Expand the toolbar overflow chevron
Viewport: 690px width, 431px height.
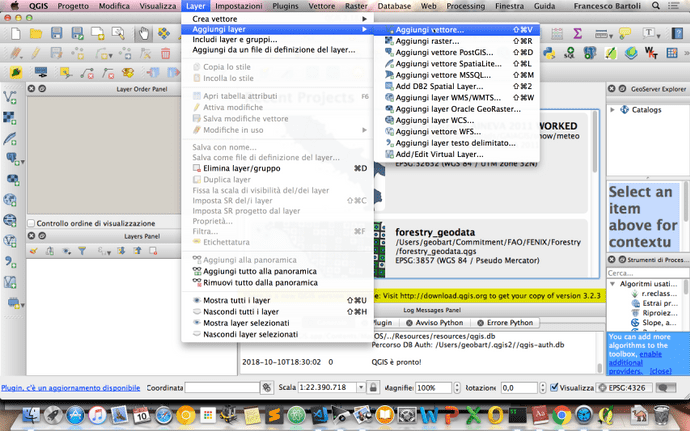pos(686,53)
